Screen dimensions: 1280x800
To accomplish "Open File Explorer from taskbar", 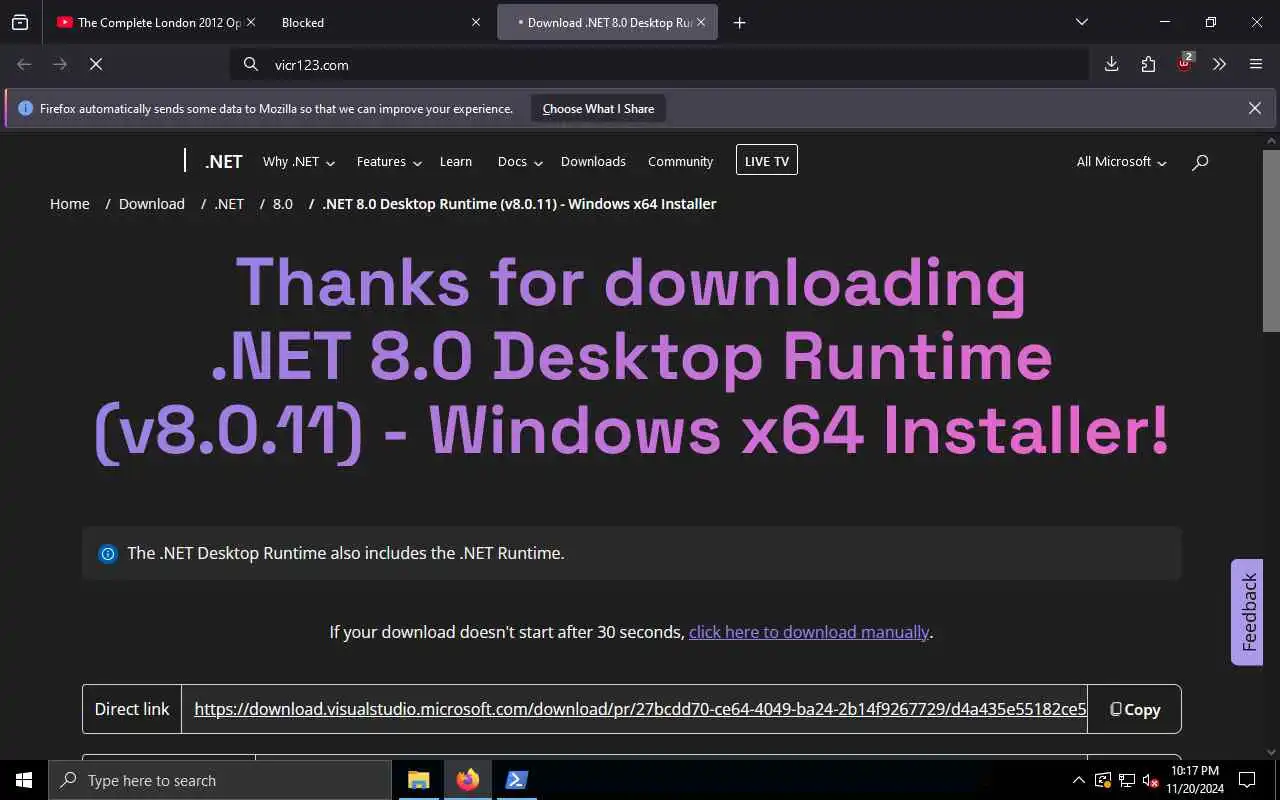I will (419, 780).
